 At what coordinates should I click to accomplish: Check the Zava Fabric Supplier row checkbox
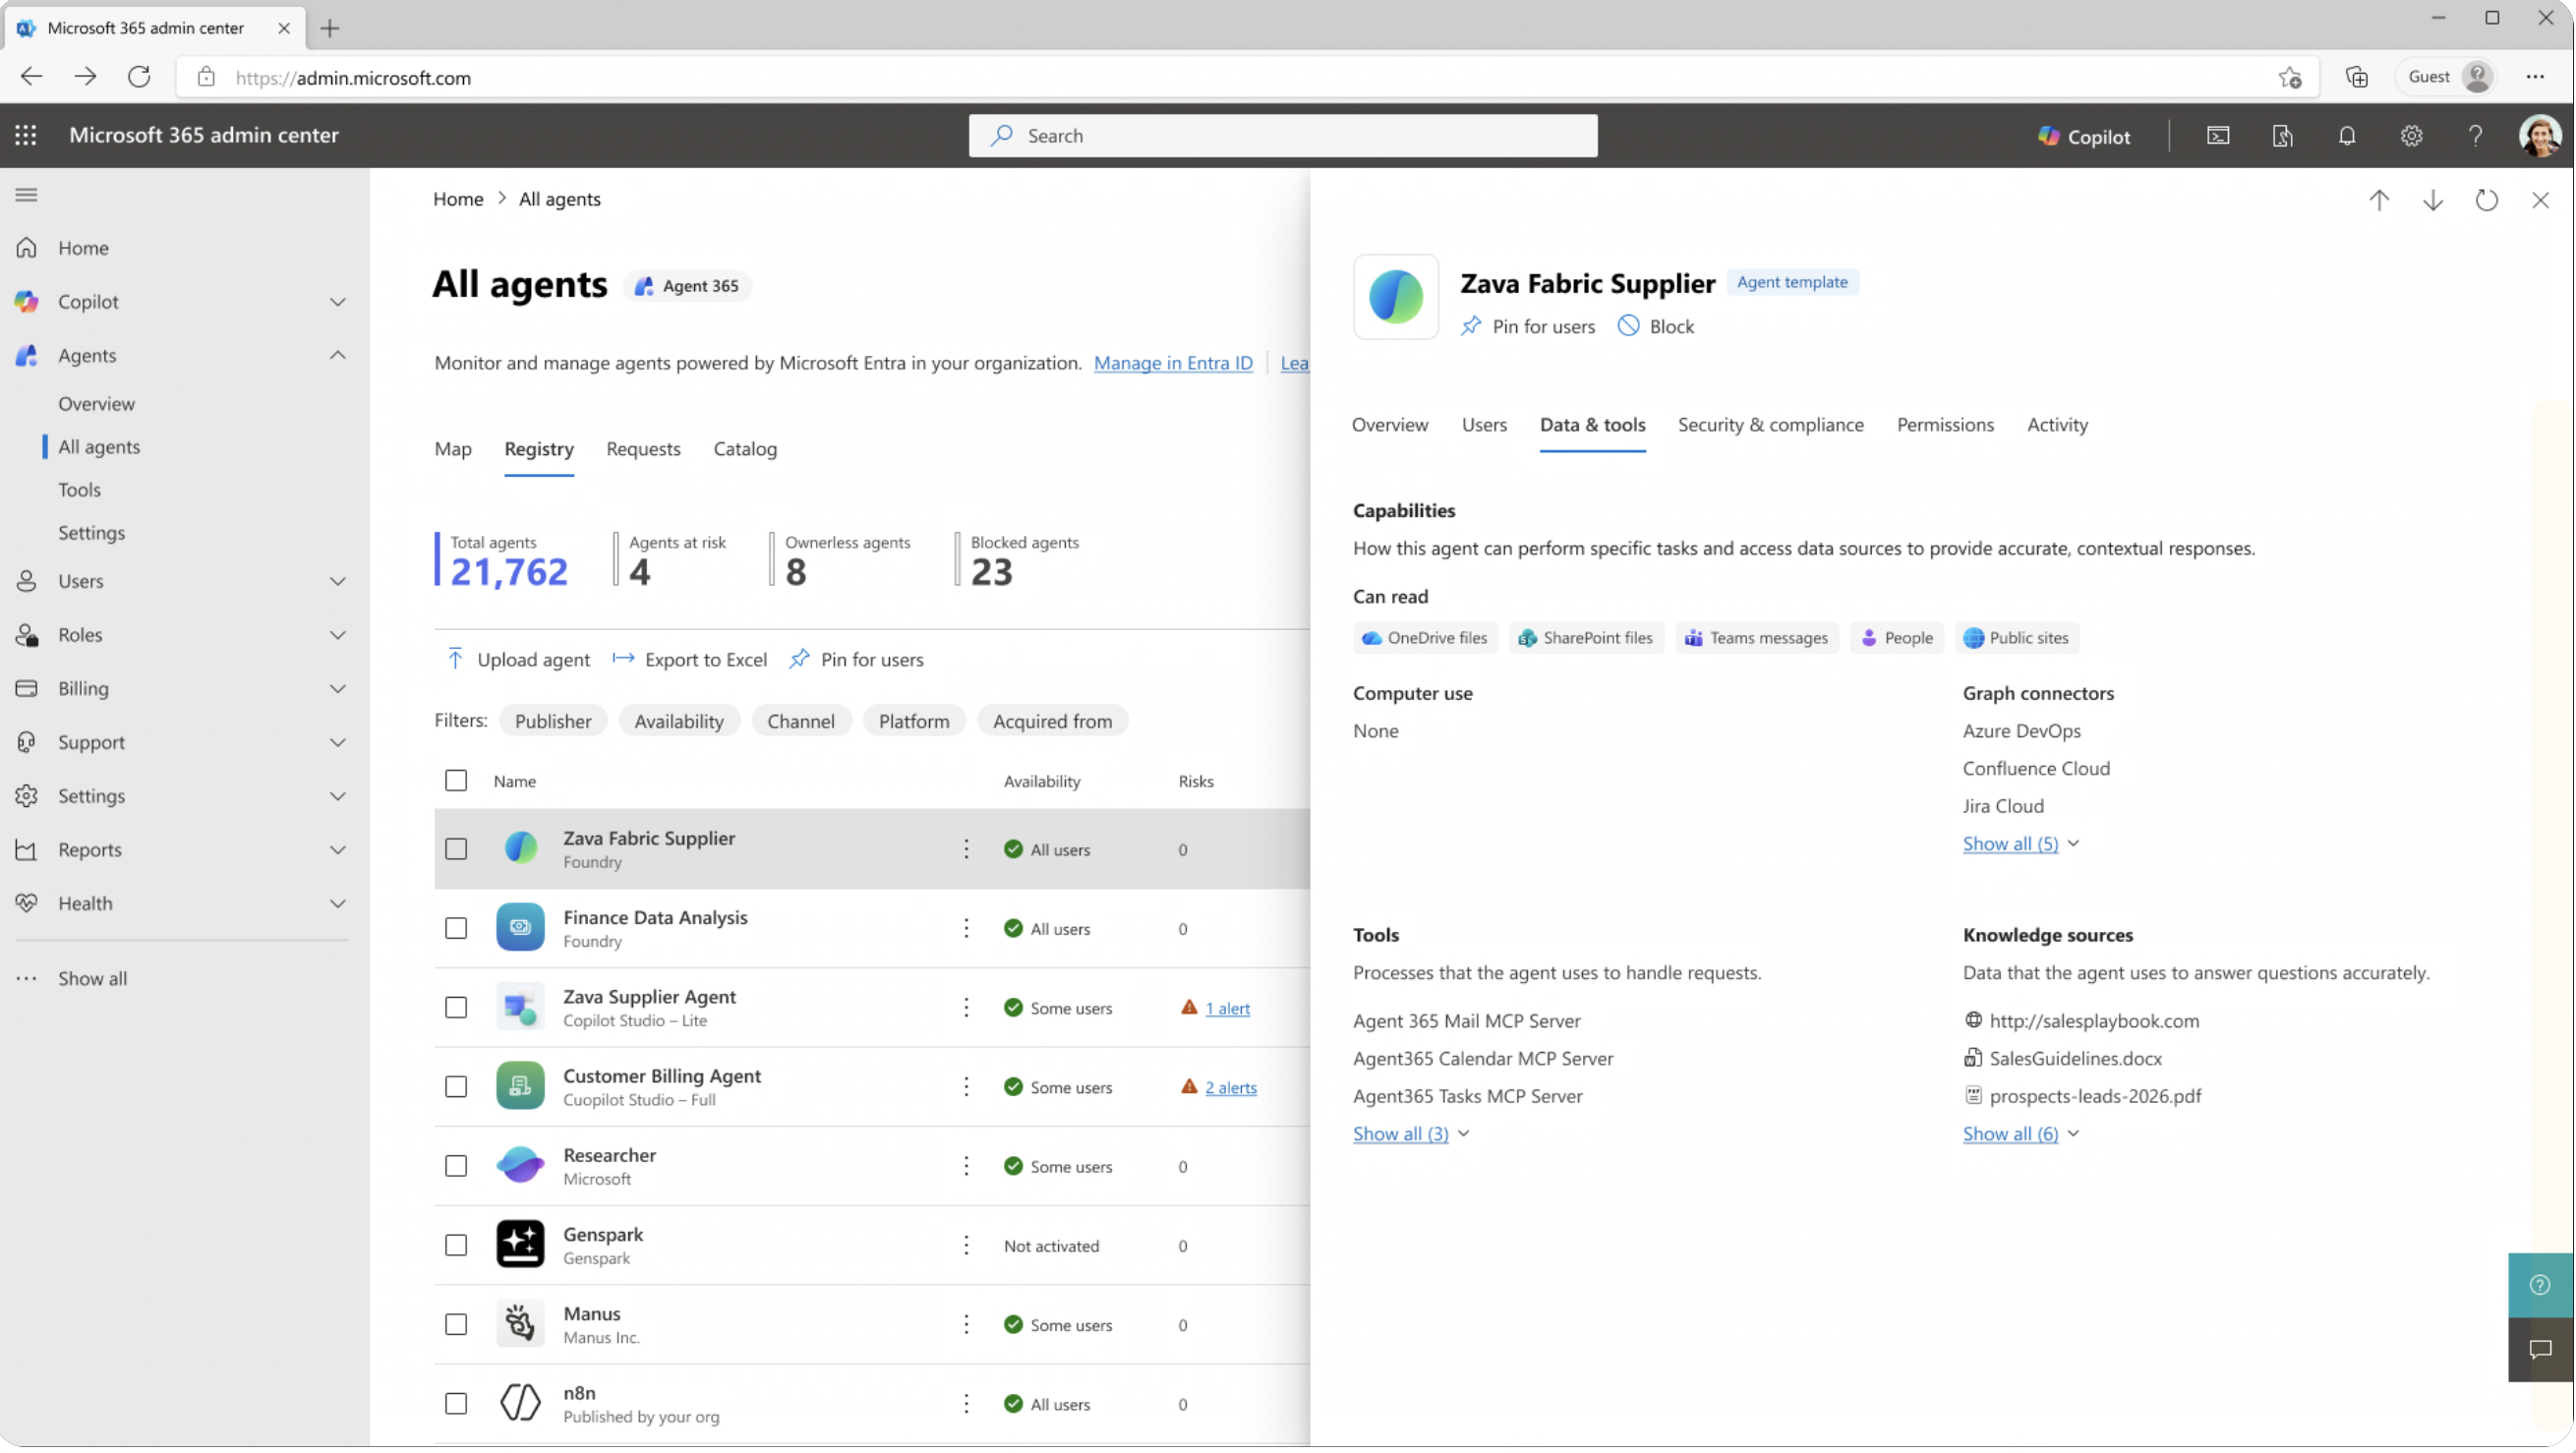click(456, 849)
